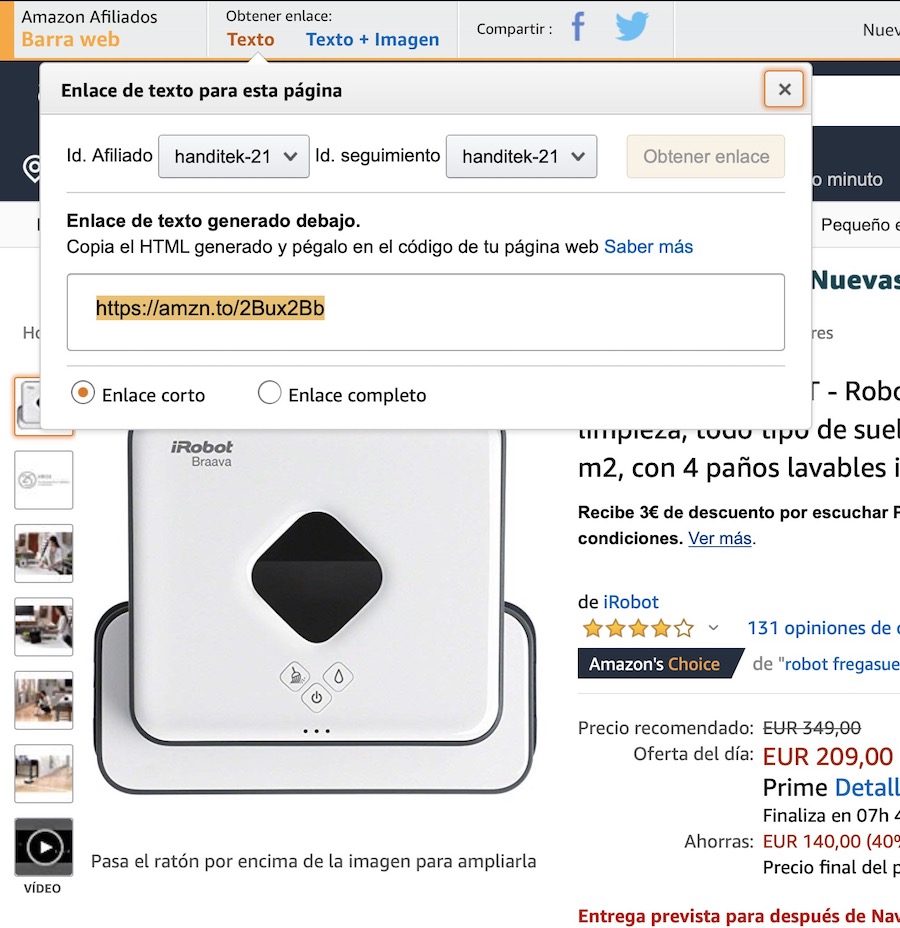The height and width of the screenshot is (928, 900).
Task: Open the Amazon's Choice badge
Action: click(660, 663)
